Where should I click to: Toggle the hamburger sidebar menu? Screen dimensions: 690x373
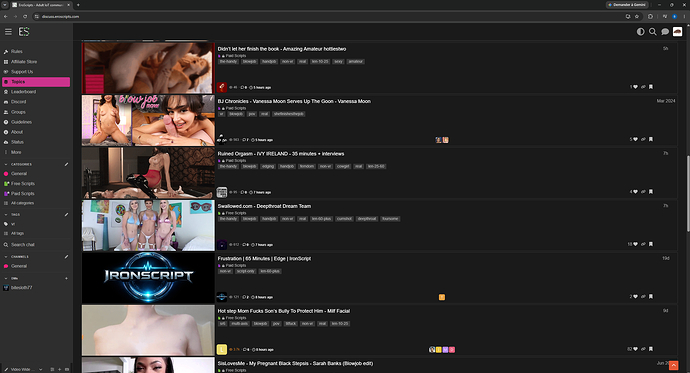pos(8,32)
